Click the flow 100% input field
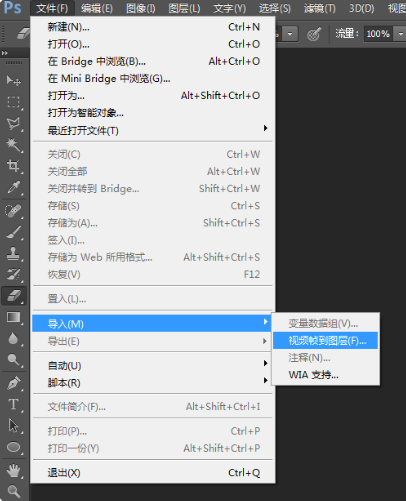The image size is (406, 501). [378, 34]
